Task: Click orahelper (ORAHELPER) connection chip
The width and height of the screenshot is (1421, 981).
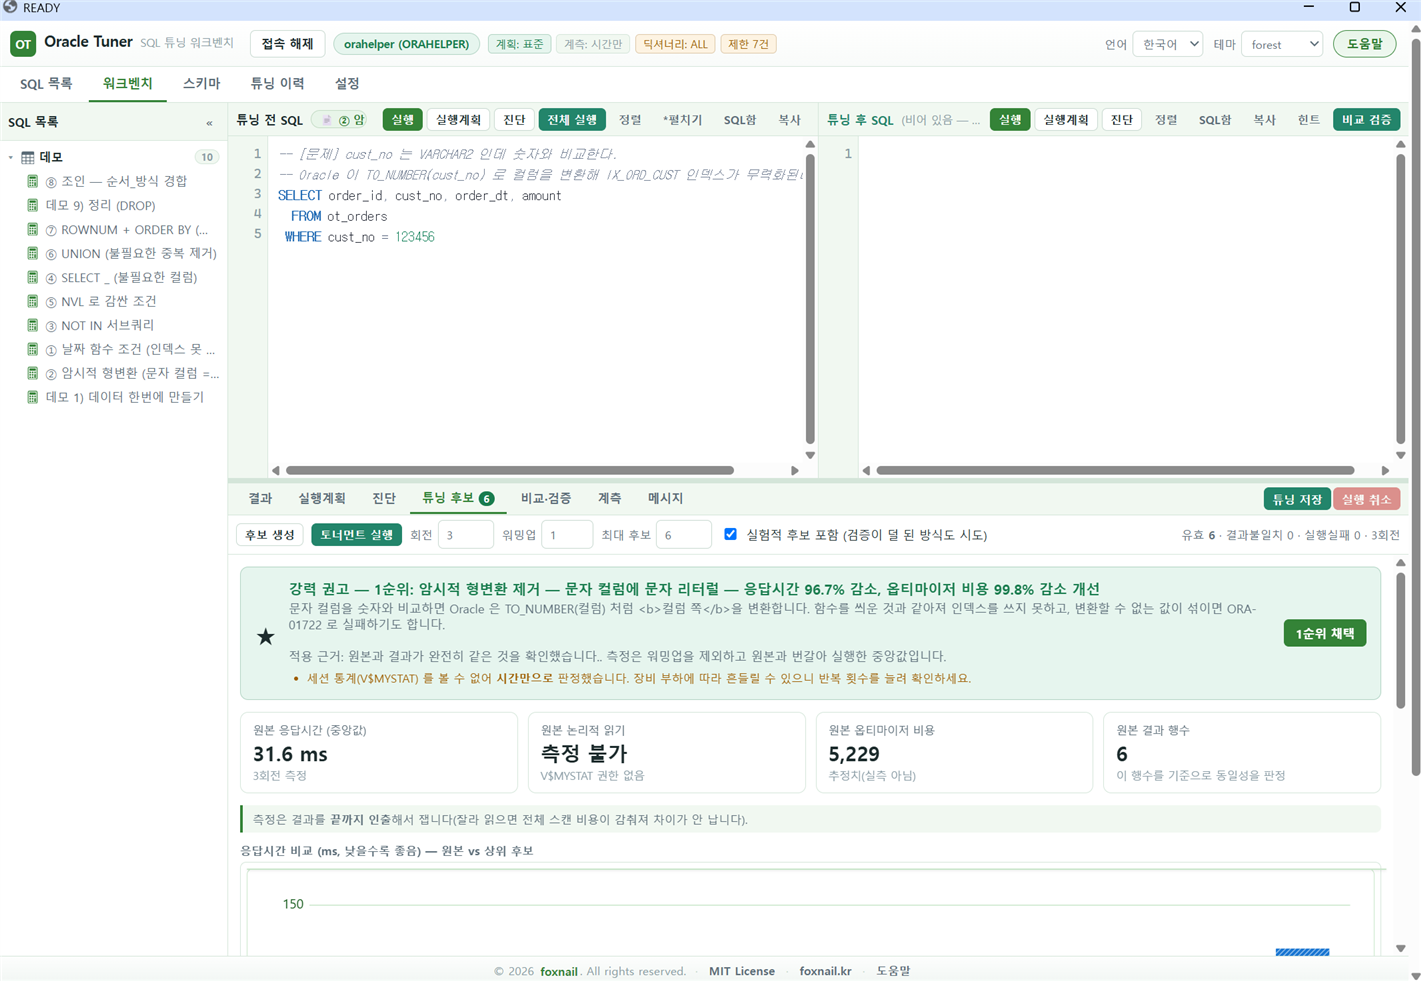Action: [x=406, y=44]
